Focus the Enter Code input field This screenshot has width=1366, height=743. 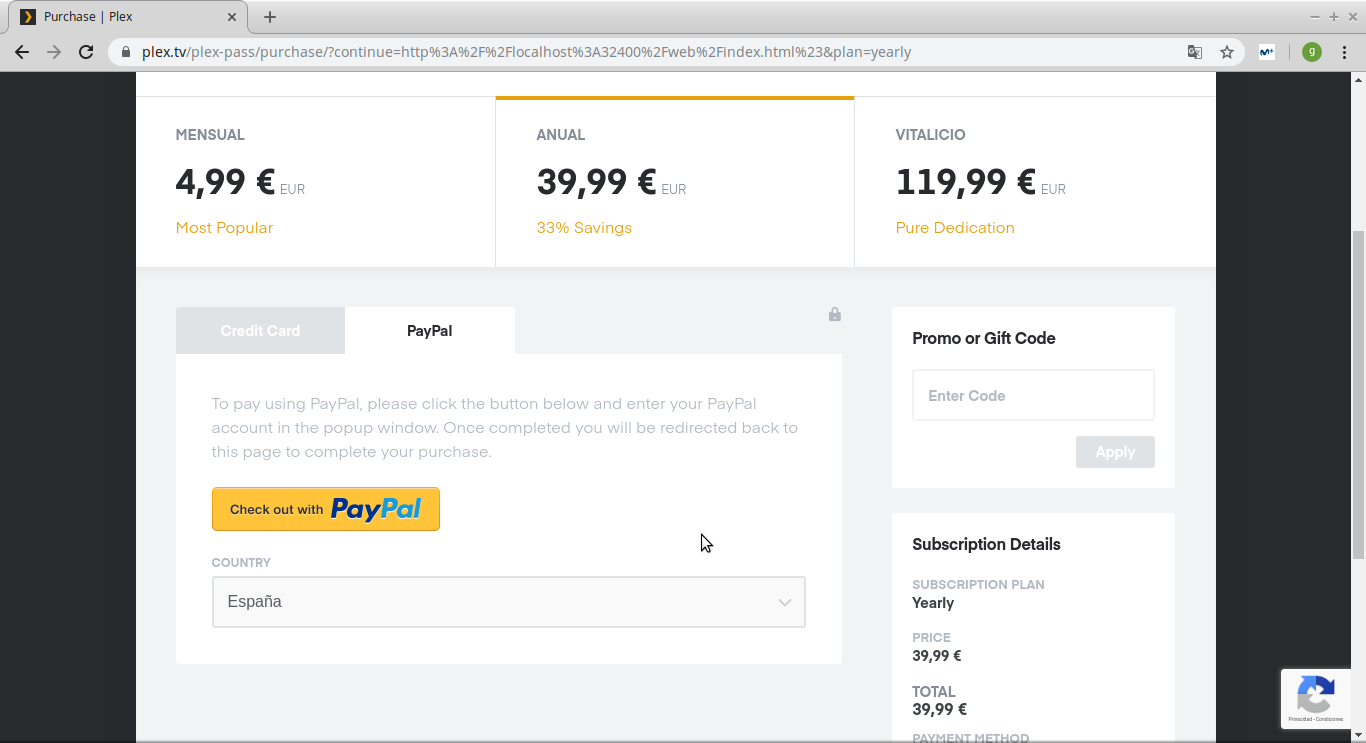coord(1033,396)
